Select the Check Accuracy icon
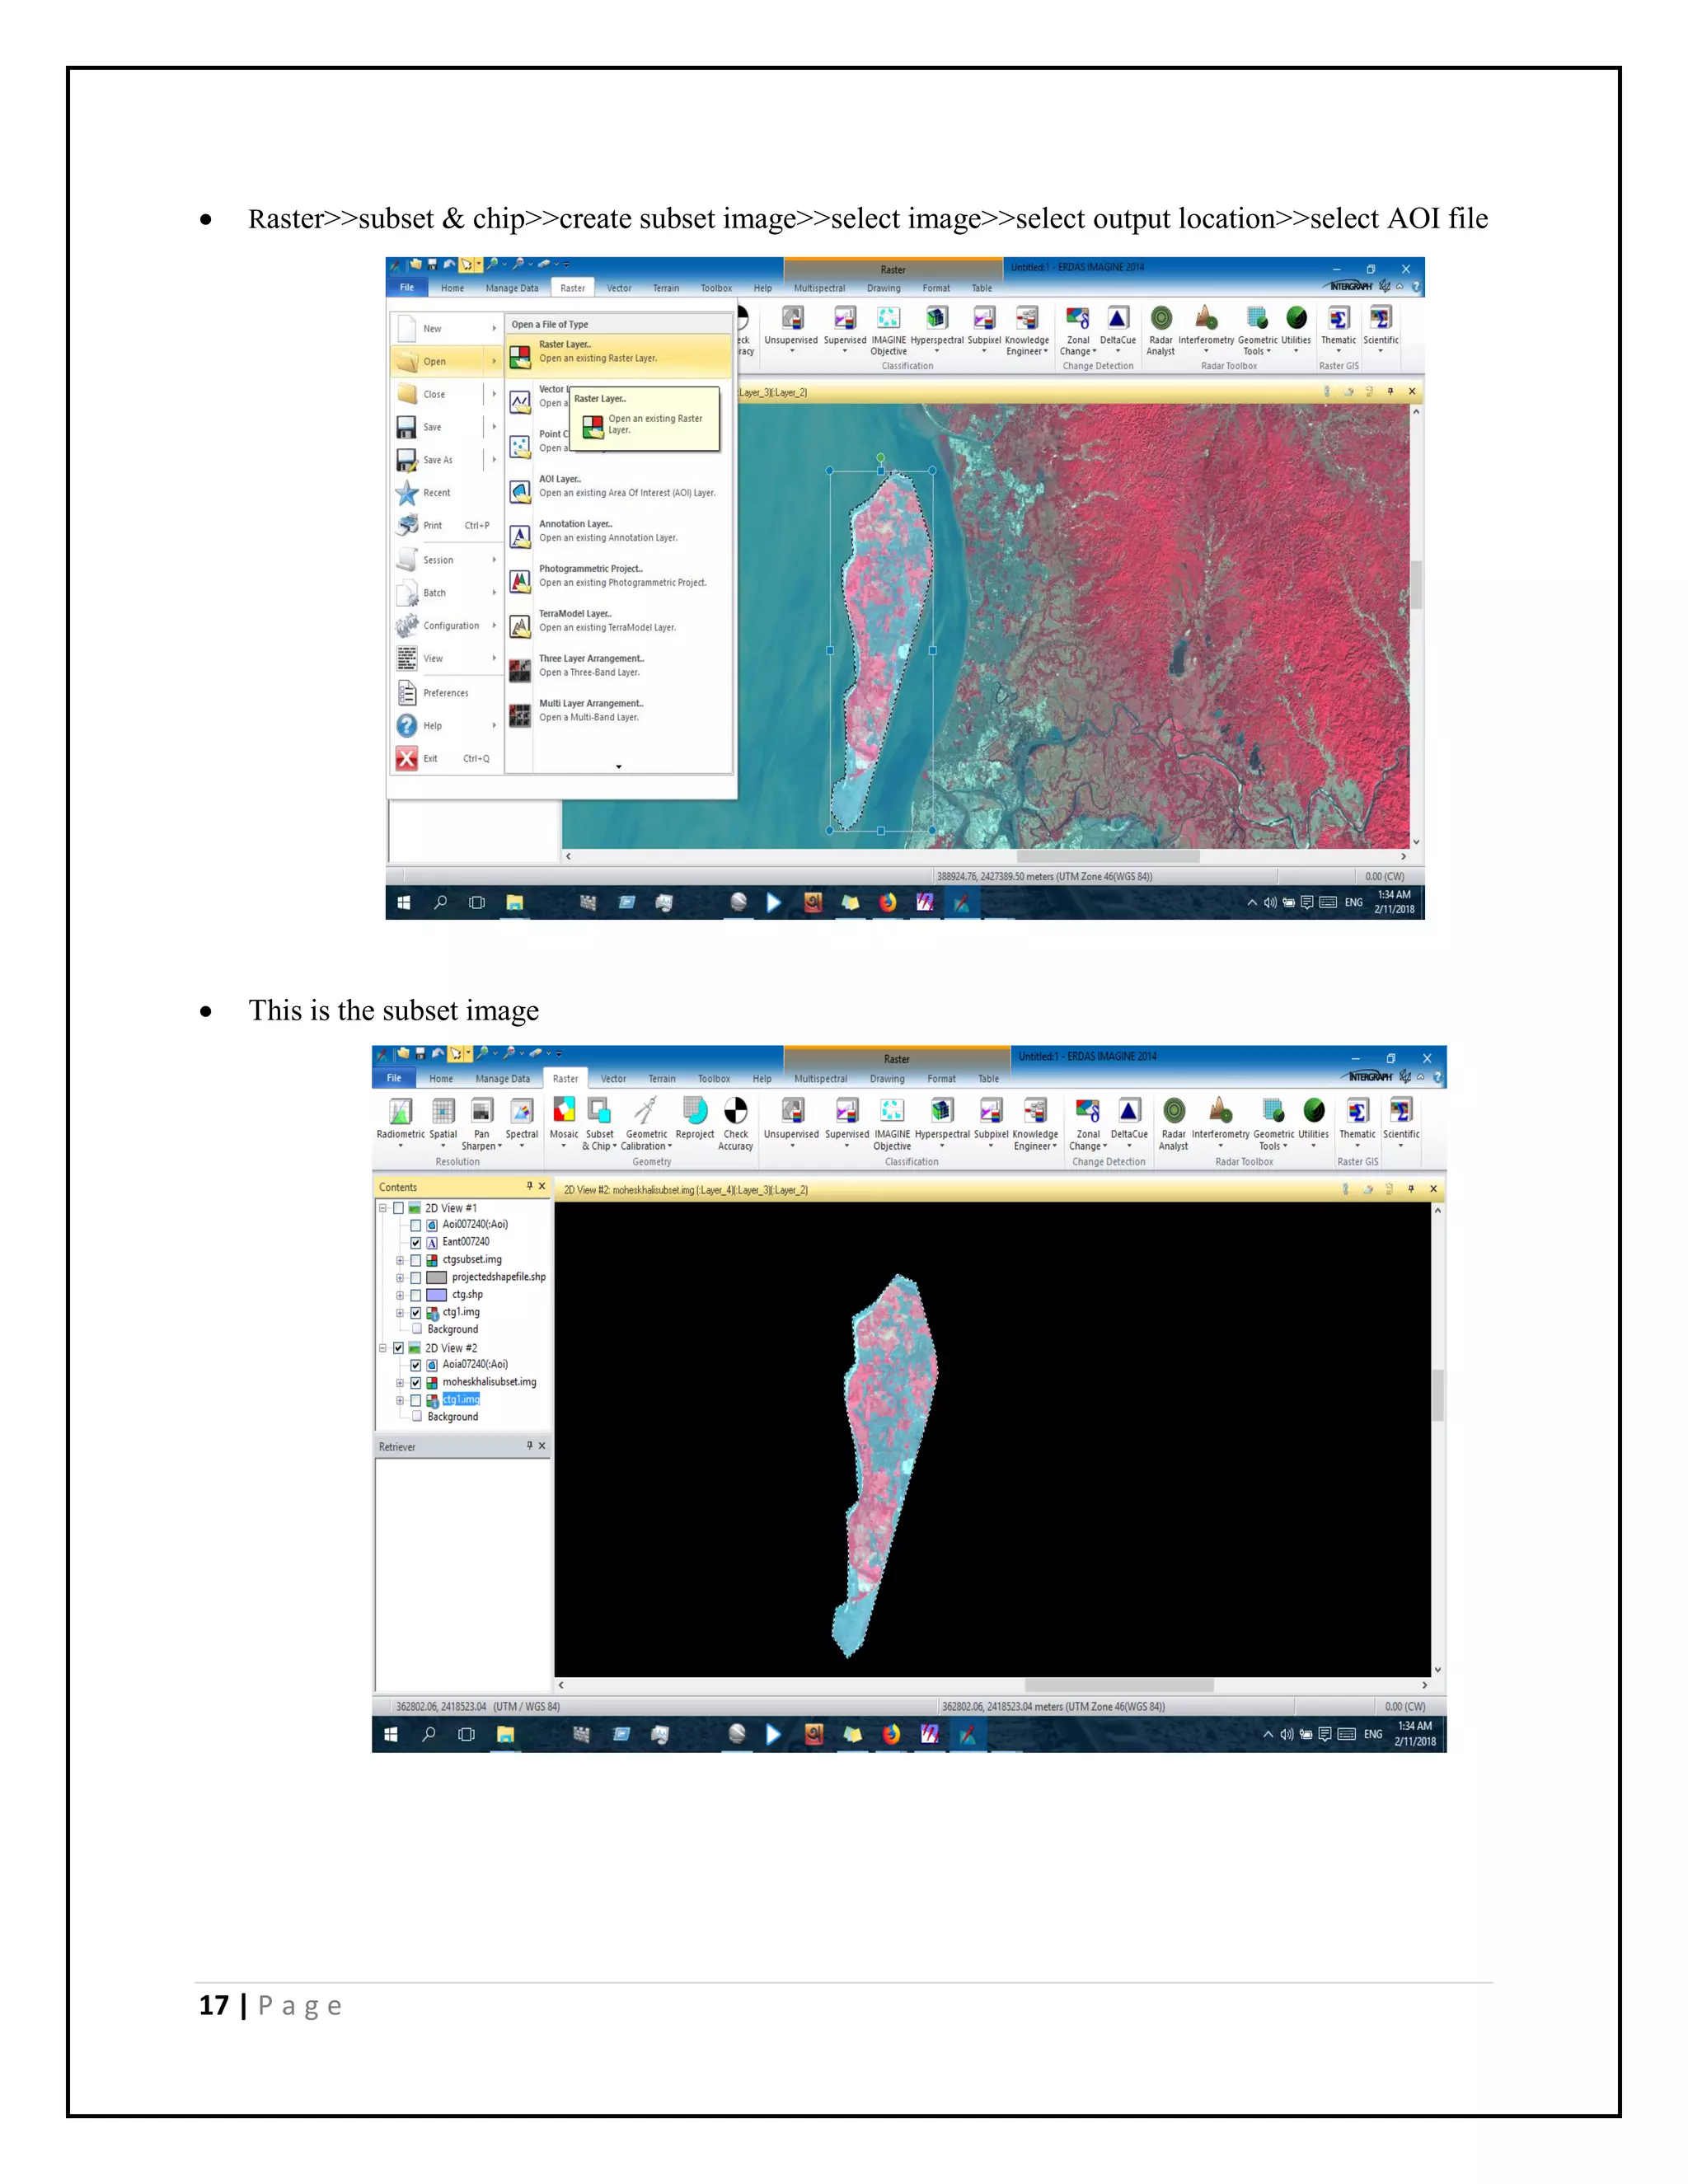 tap(735, 1111)
